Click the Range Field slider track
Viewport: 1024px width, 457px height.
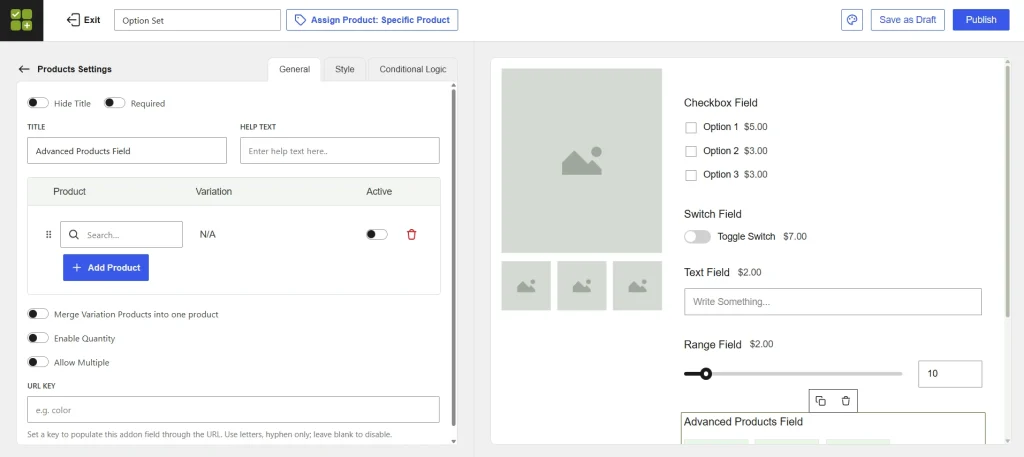click(x=793, y=374)
